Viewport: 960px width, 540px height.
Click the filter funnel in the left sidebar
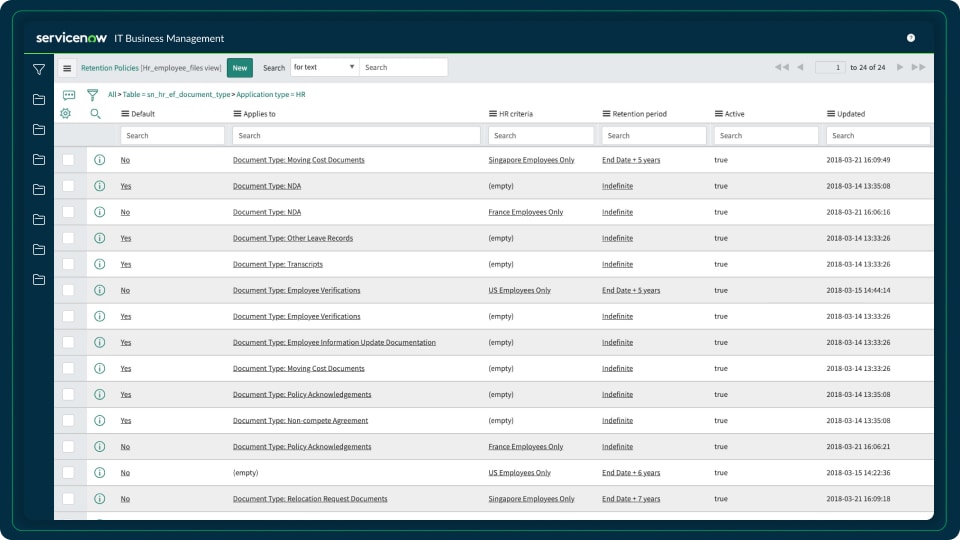coord(39,69)
